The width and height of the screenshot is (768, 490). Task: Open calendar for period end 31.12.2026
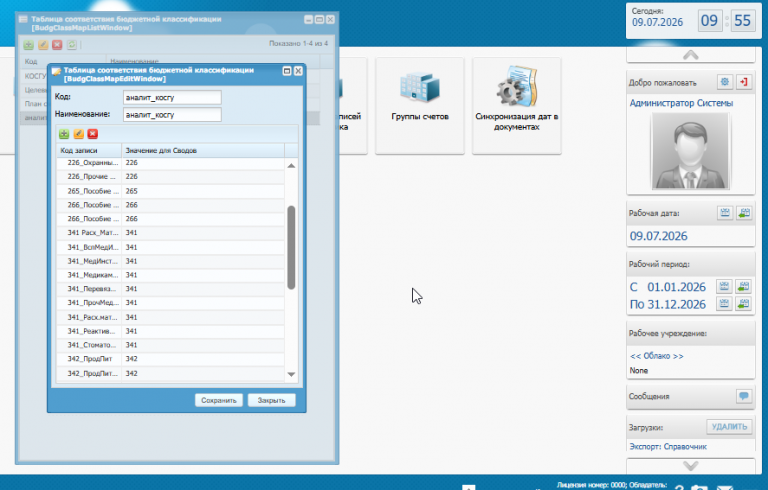[724, 304]
